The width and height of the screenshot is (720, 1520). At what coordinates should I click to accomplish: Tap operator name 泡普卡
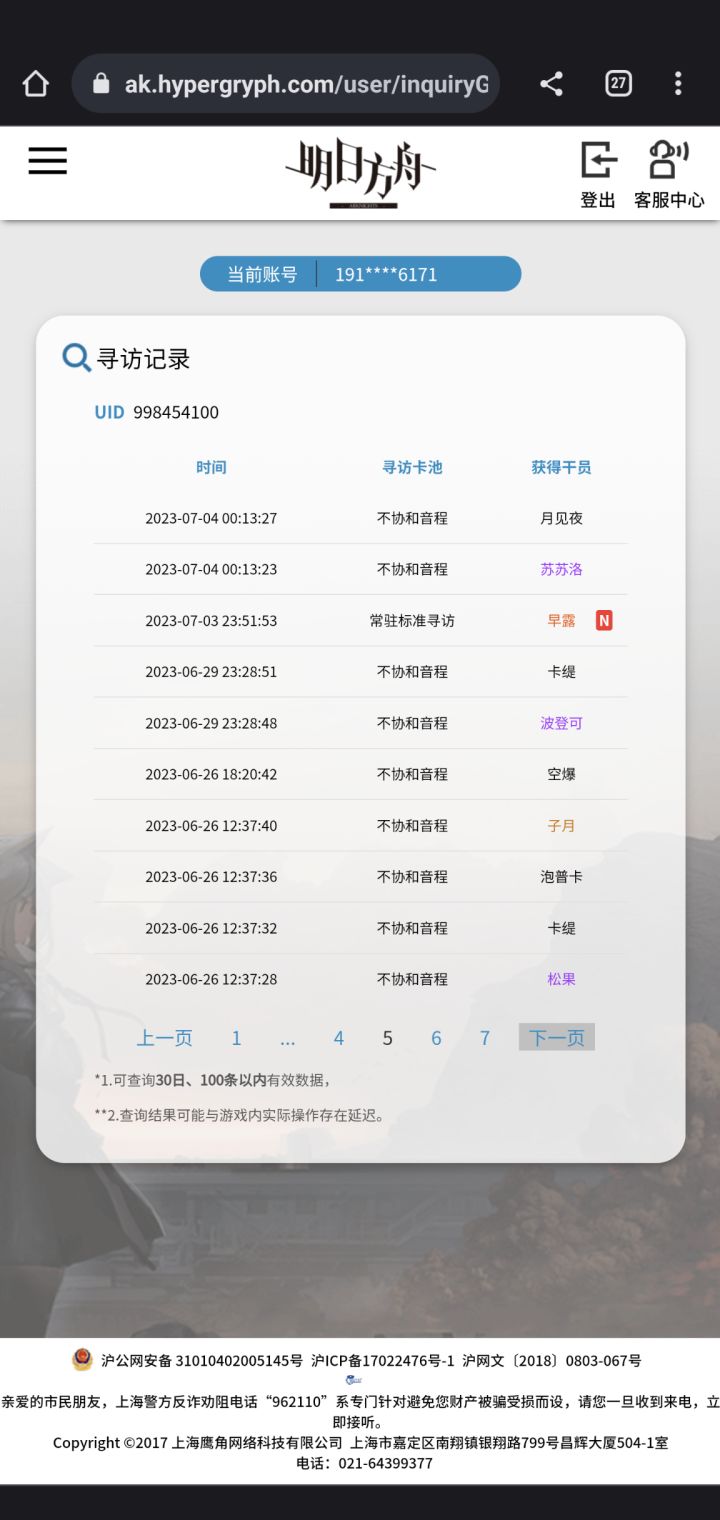tap(561, 876)
